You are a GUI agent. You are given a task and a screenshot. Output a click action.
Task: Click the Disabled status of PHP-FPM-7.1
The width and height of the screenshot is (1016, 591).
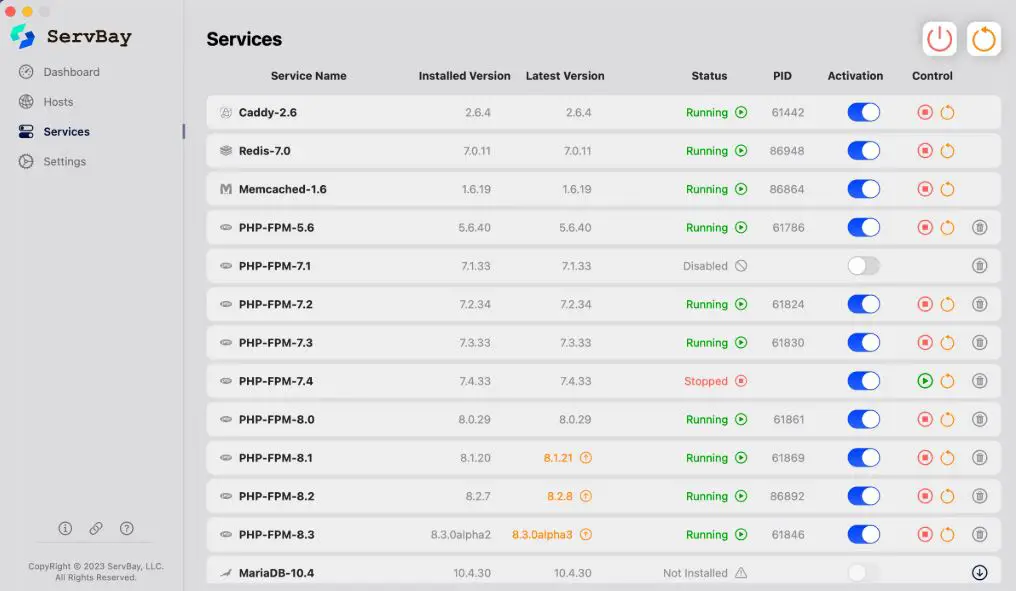click(705, 266)
